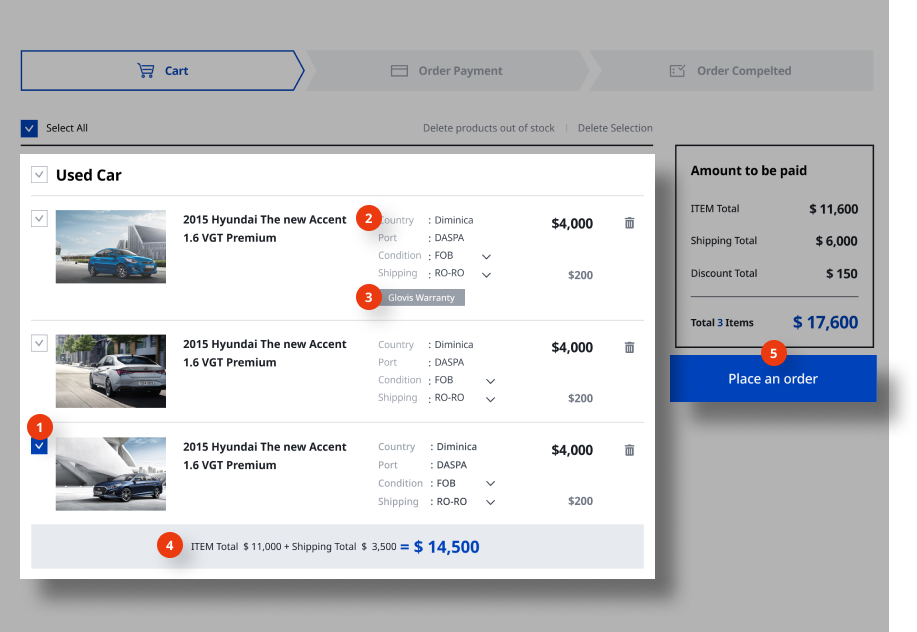Click the $ 11,000 ITEM Total in the subtotal bar

pos(262,547)
